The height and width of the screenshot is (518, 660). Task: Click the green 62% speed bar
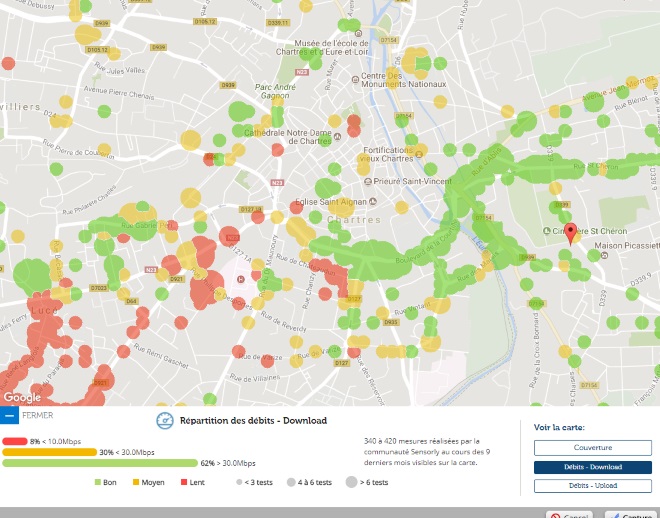pos(100,463)
